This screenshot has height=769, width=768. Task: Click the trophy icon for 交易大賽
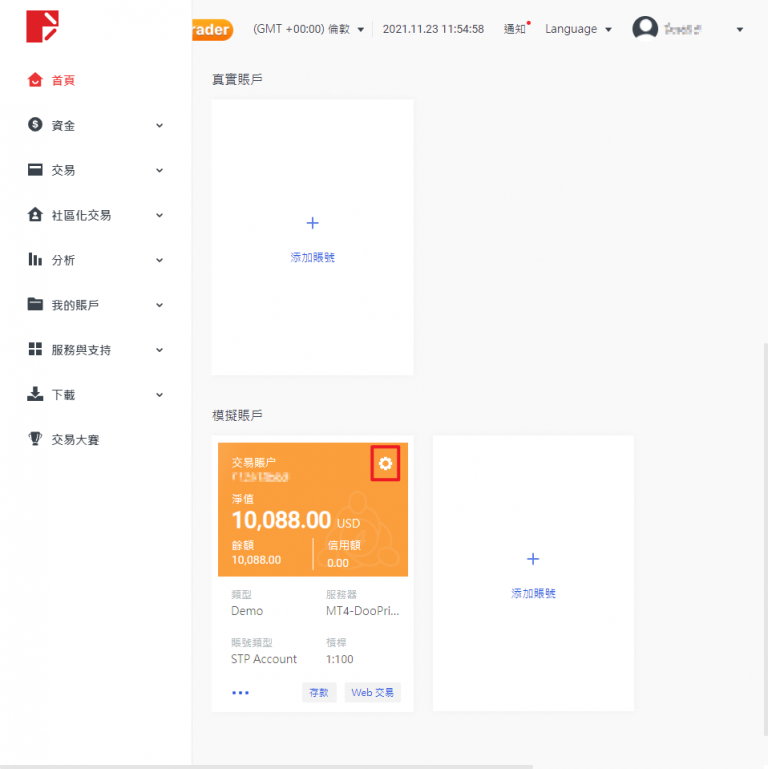click(35, 439)
